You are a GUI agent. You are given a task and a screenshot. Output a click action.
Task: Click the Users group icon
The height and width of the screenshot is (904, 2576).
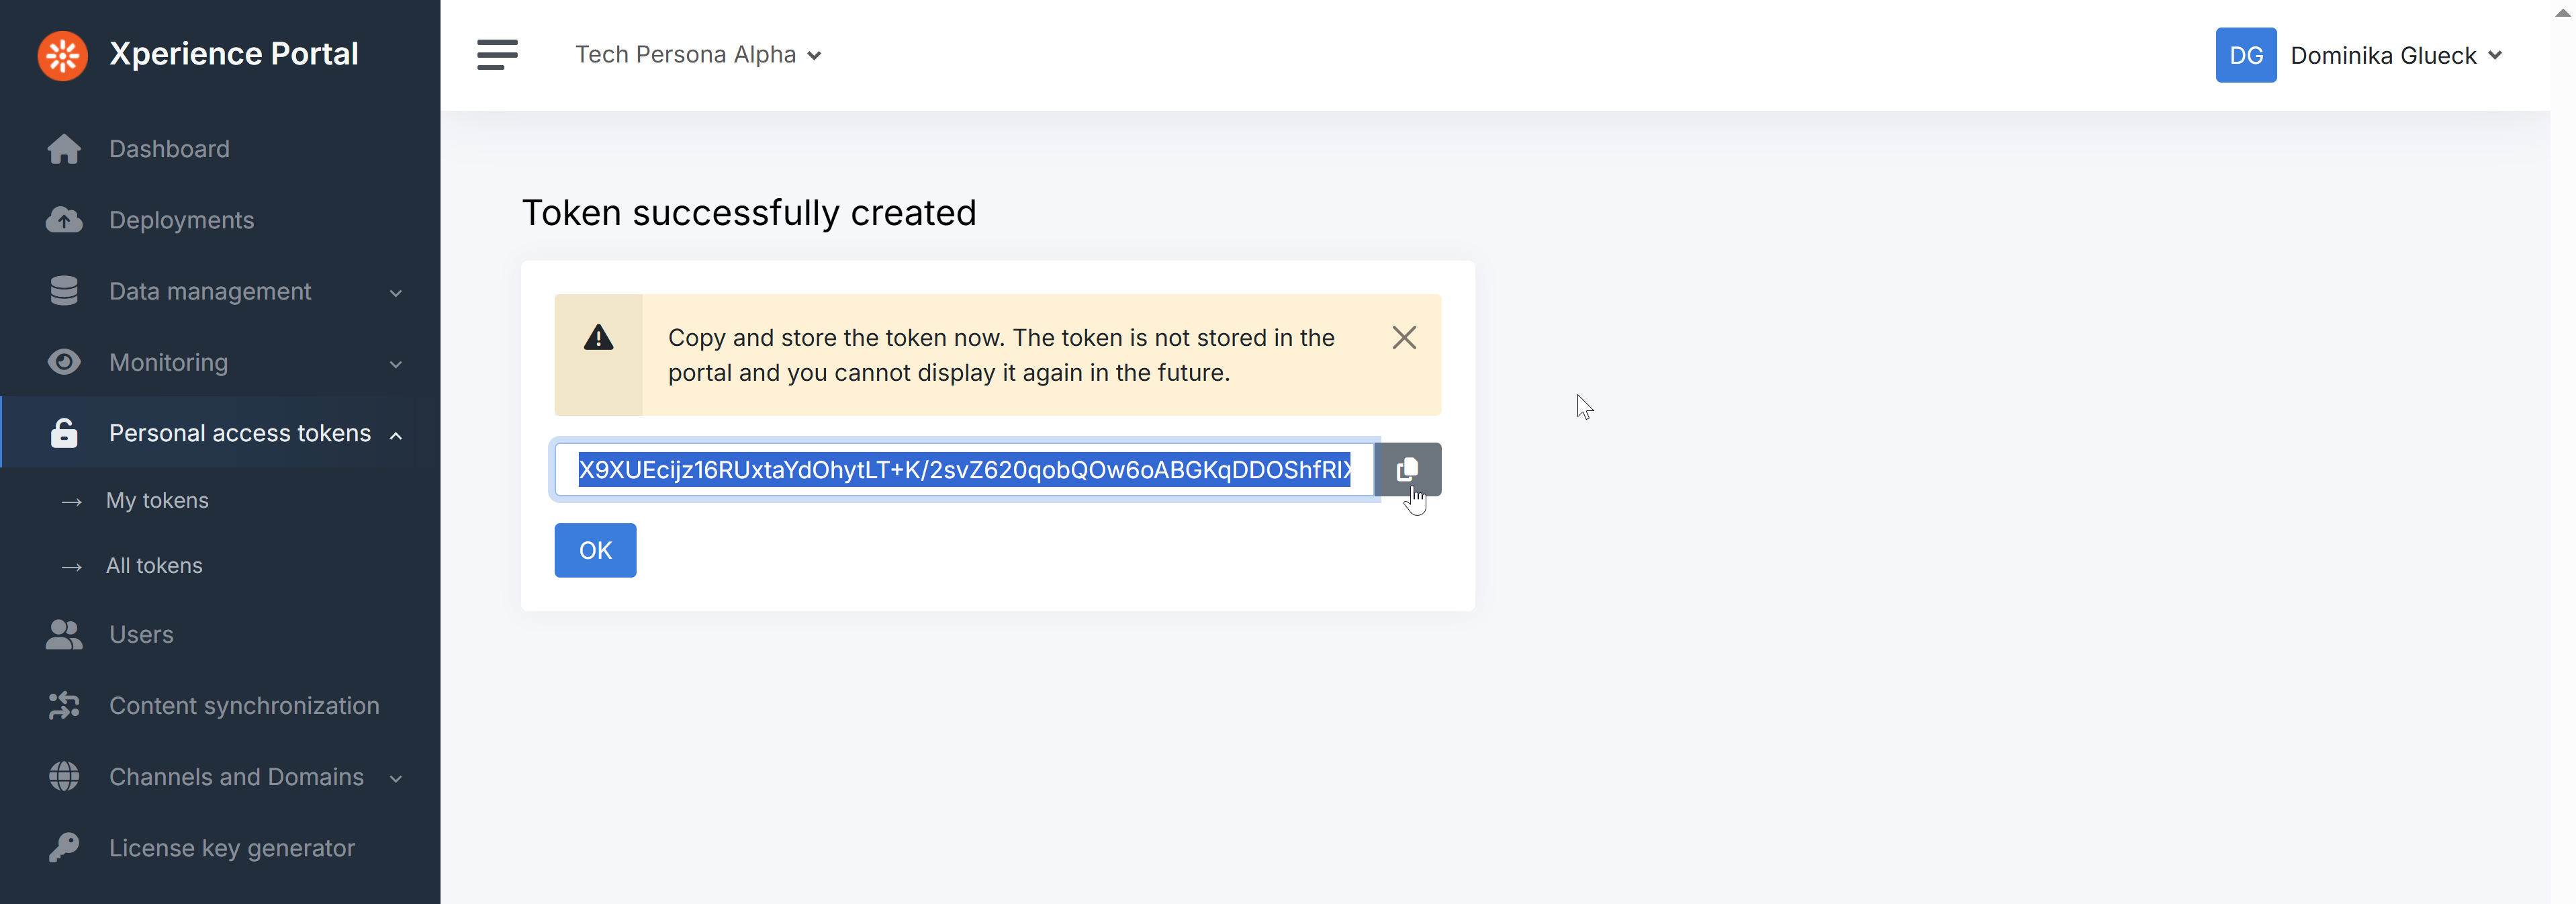coord(64,635)
